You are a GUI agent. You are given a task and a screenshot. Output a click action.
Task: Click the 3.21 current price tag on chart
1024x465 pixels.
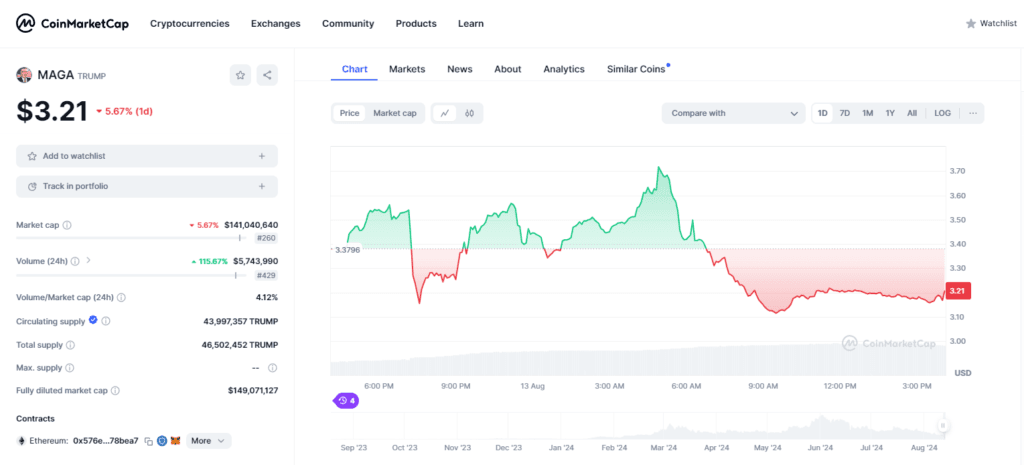957,291
